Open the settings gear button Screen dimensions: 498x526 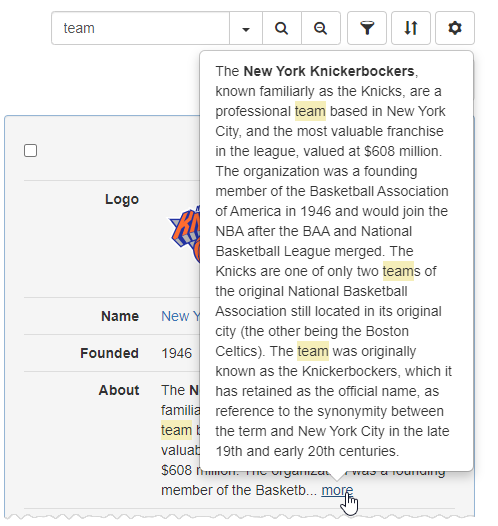pyautogui.click(x=455, y=28)
